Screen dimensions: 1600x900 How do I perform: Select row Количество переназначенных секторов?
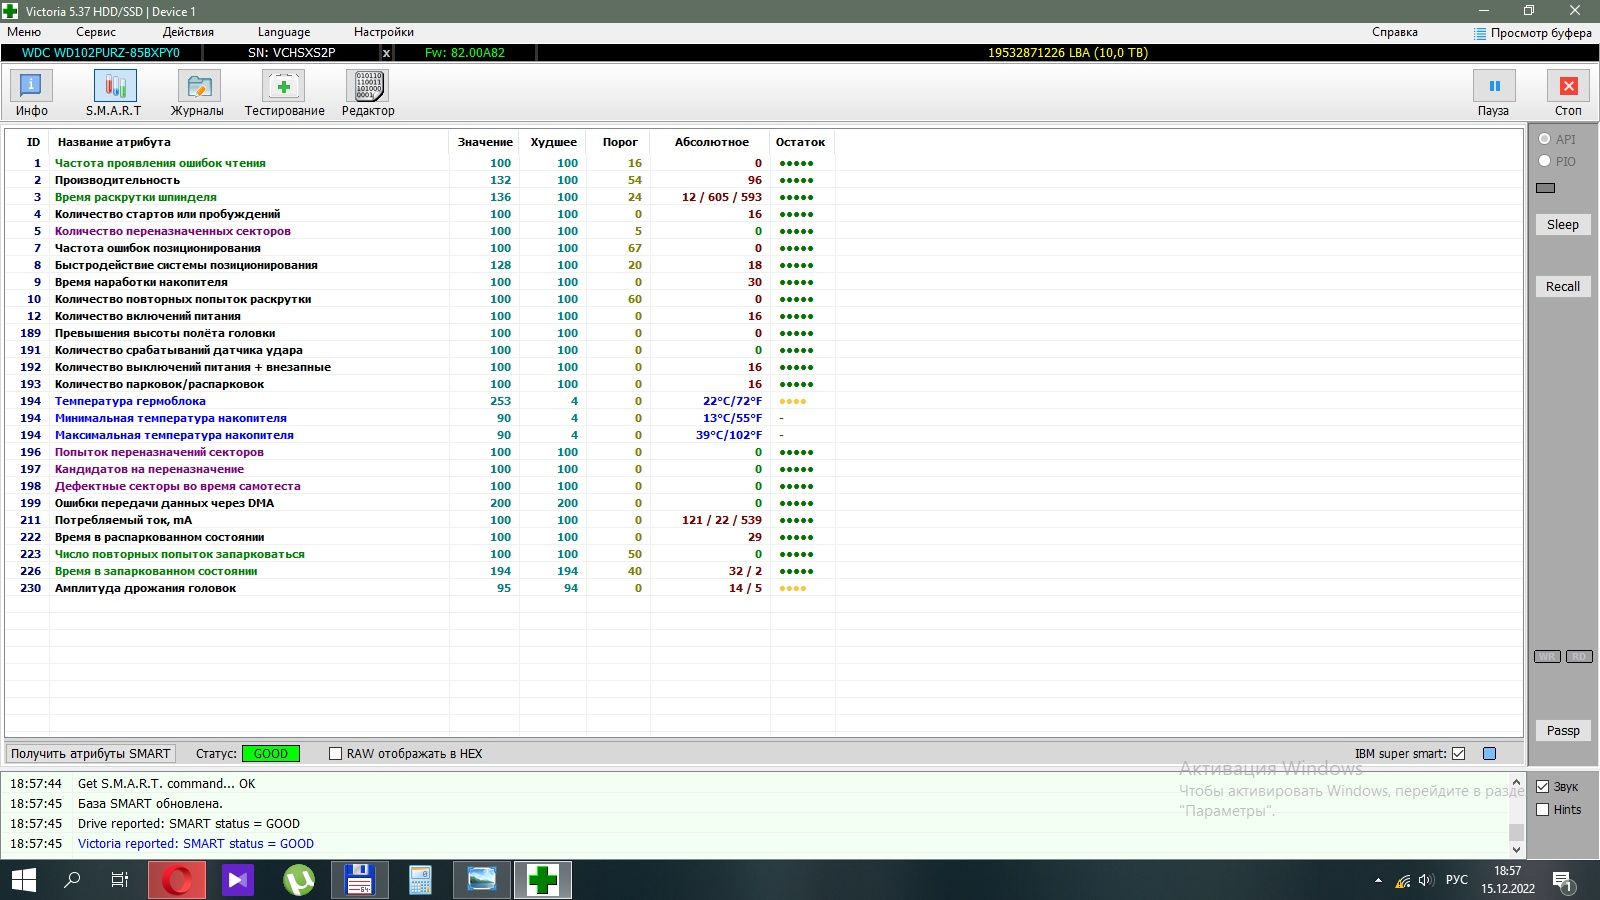pos(420,231)
